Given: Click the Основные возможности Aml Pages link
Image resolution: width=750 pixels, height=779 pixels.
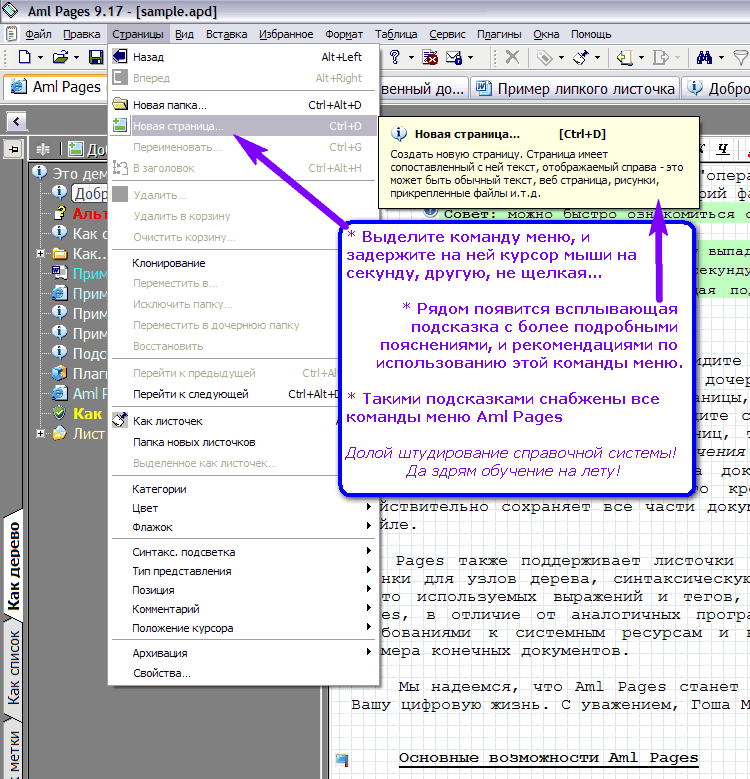Looking at the screenshot, I should 548,758.
